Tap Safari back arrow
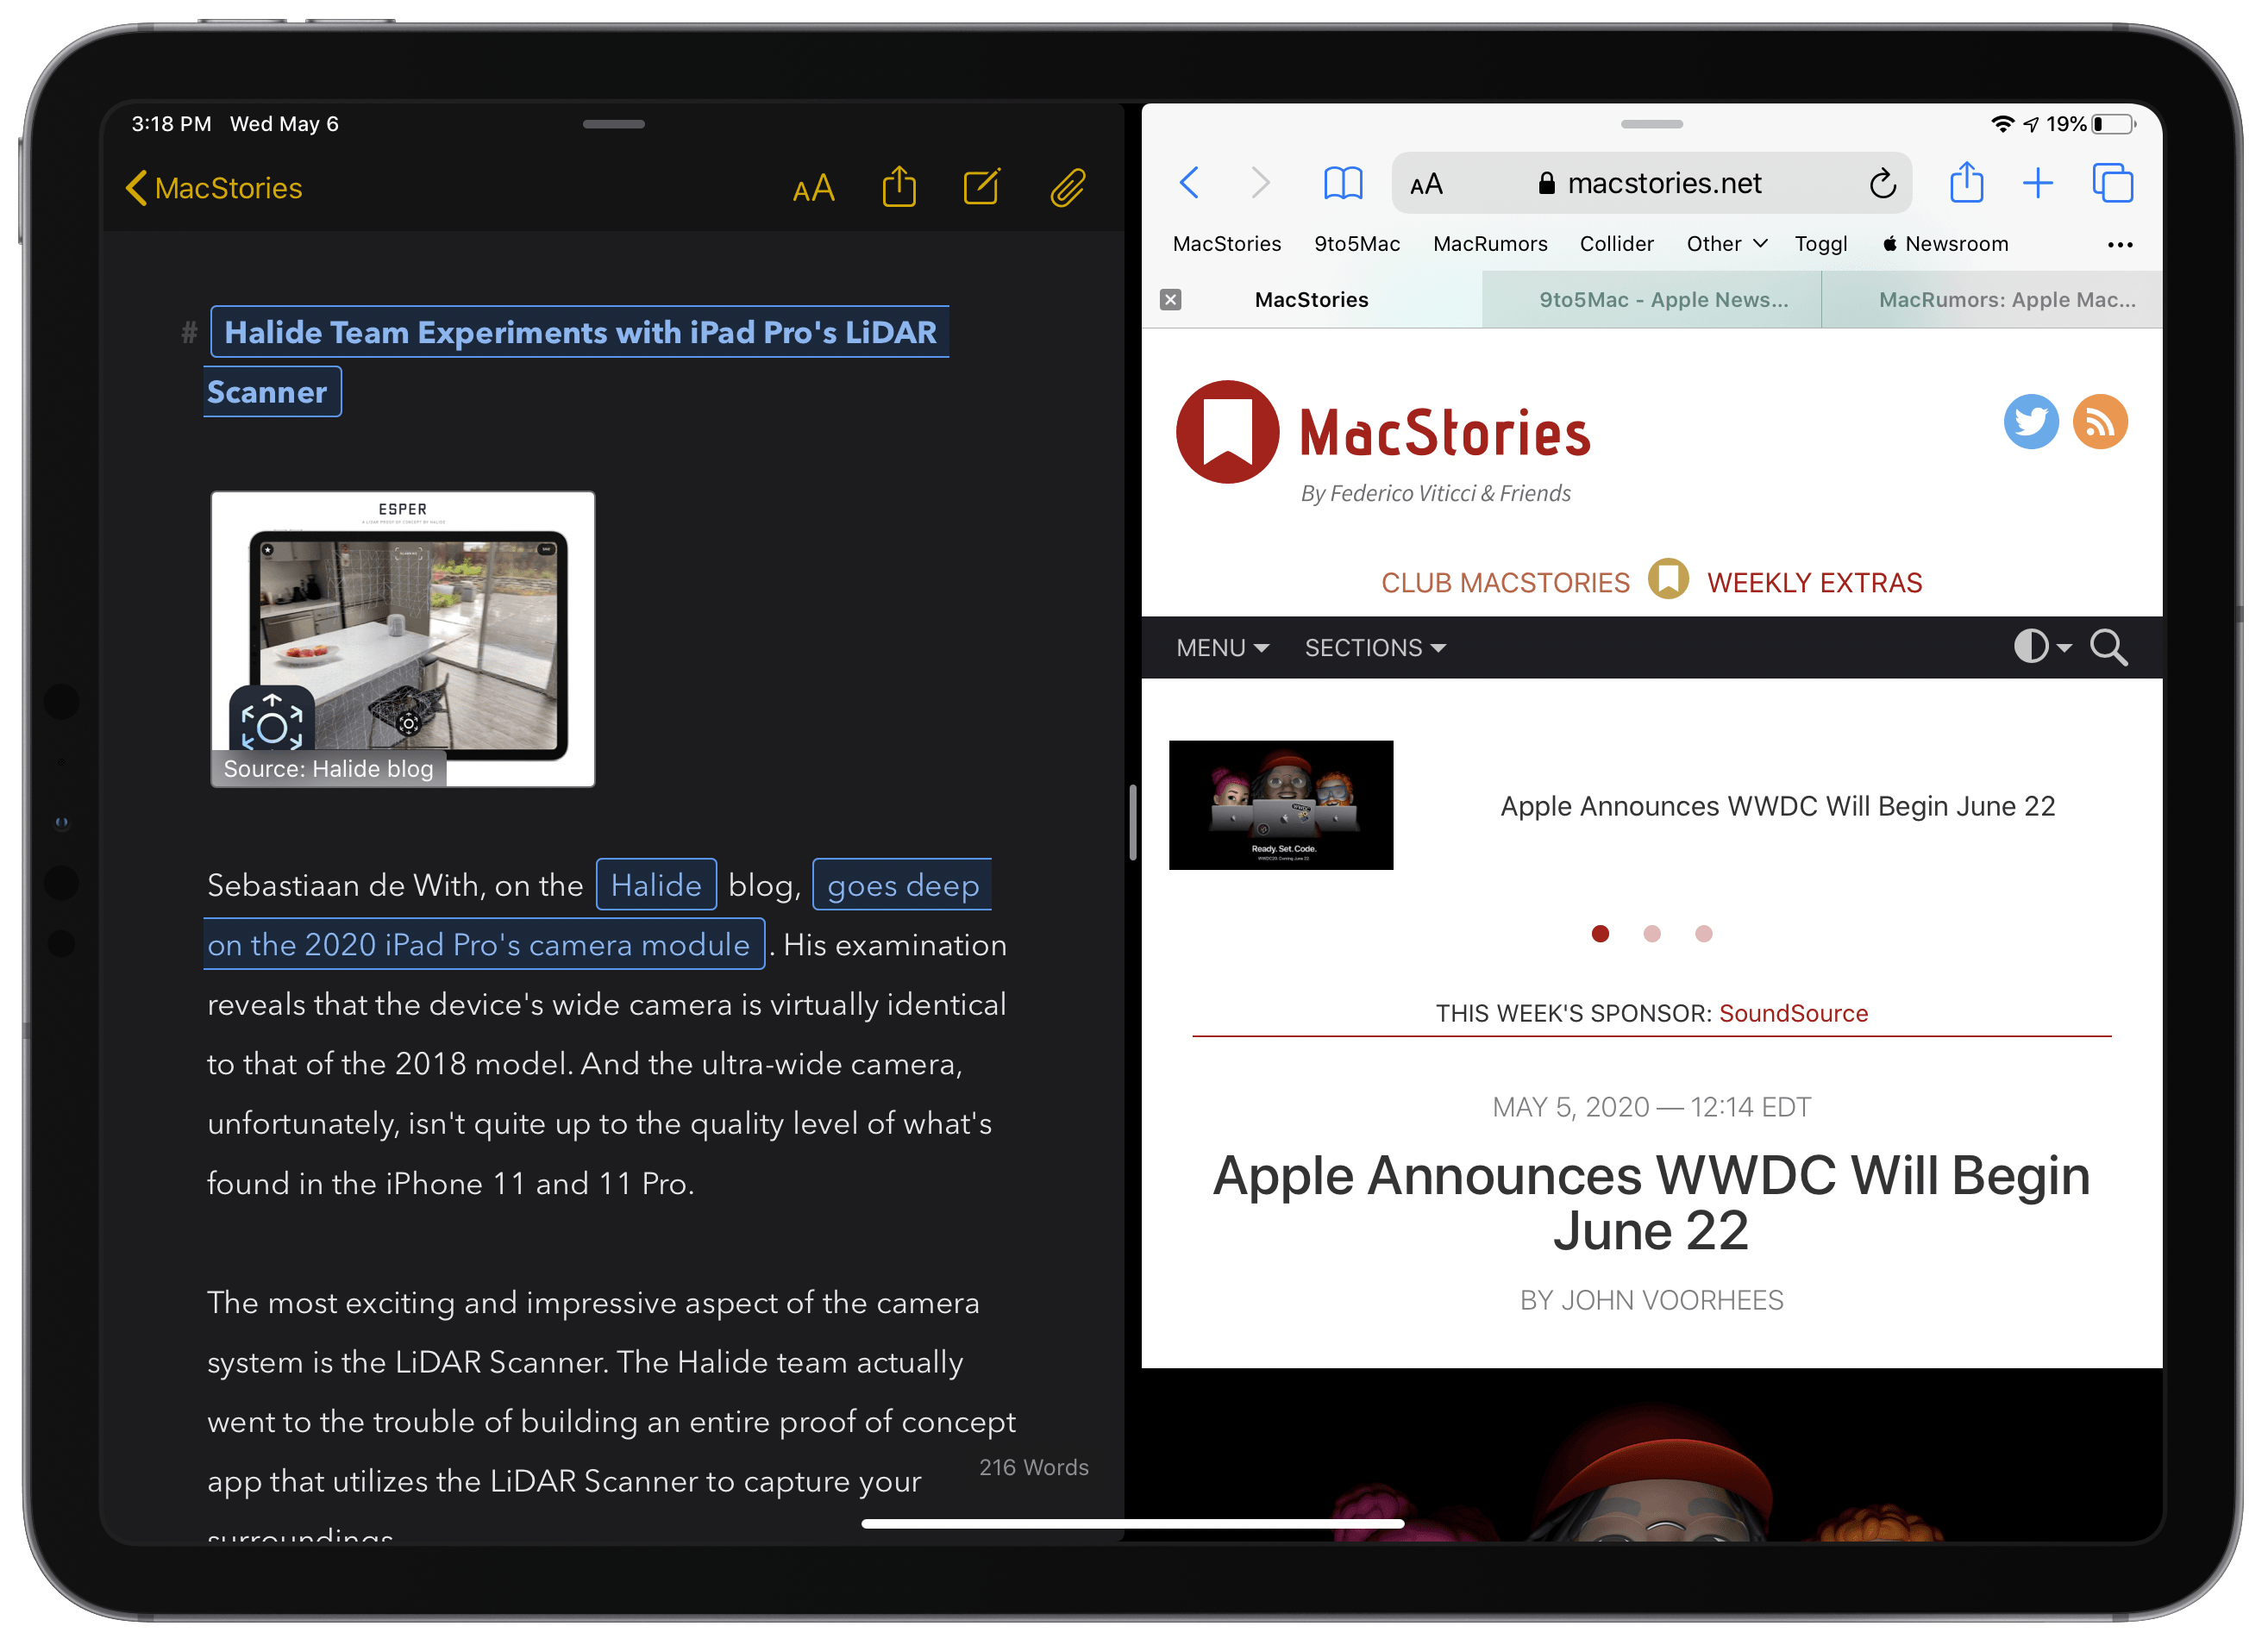The width and height of the screenshot is (2268, 1645). click(x=1189, y=183)
